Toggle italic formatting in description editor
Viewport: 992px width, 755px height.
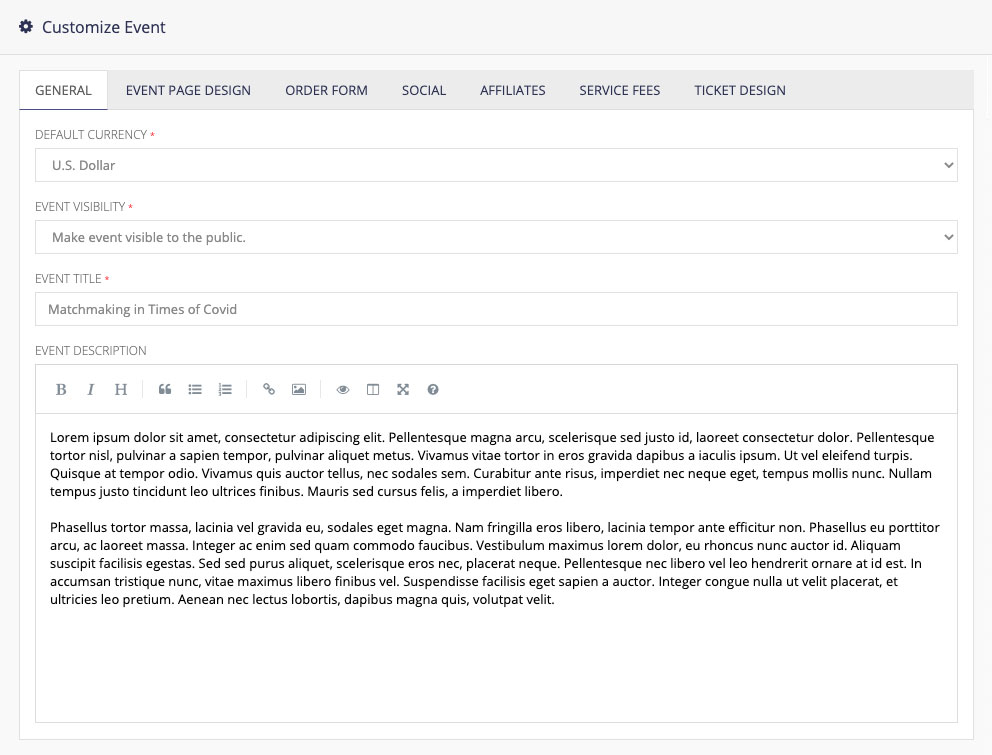[90, 389]
